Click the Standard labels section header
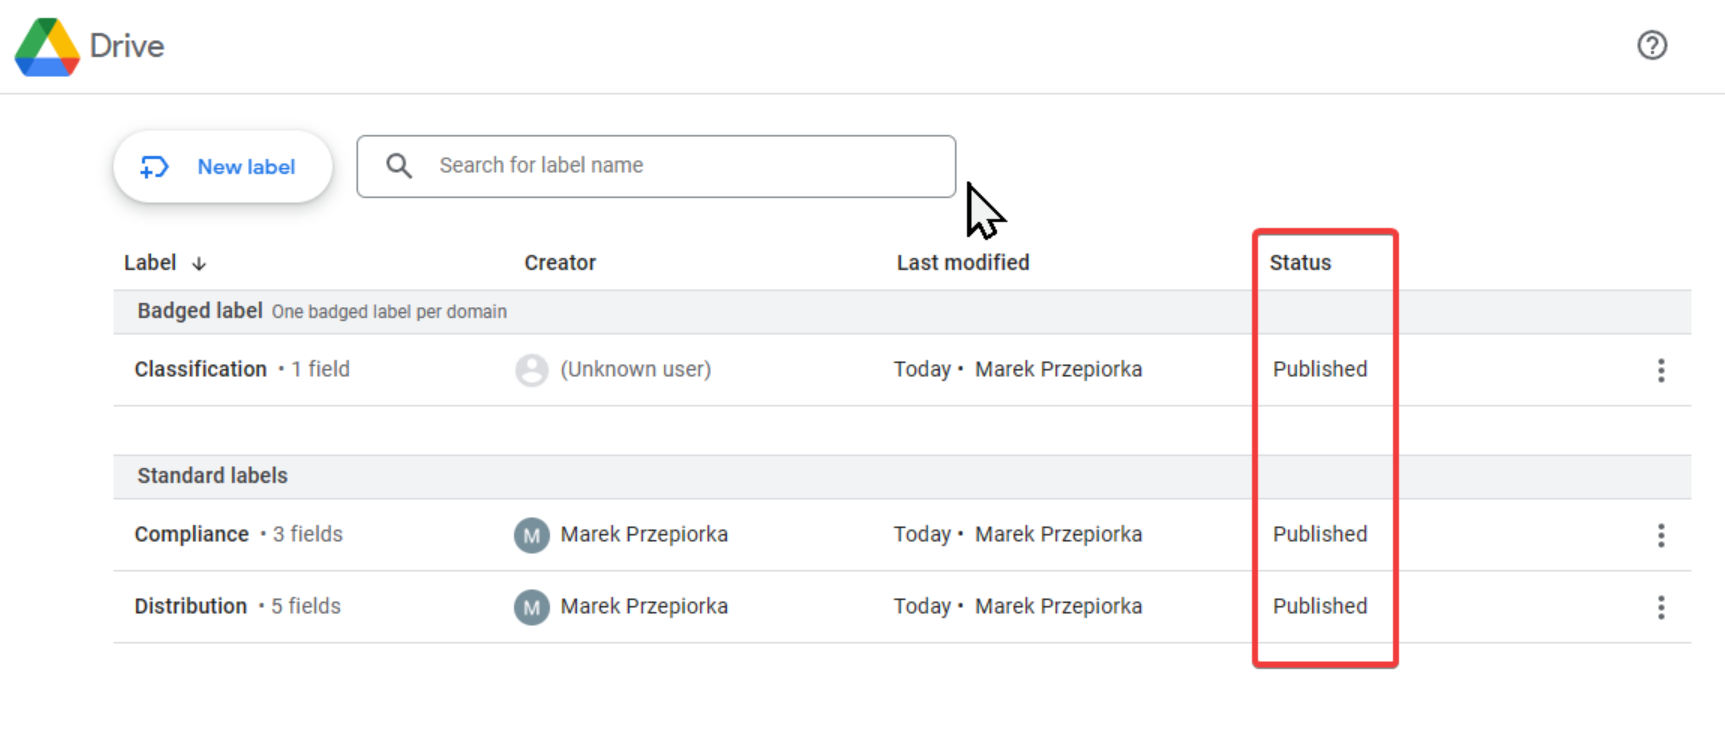Image resolution: width=1725 pixels, height=730 pixels. click(212, 476)
